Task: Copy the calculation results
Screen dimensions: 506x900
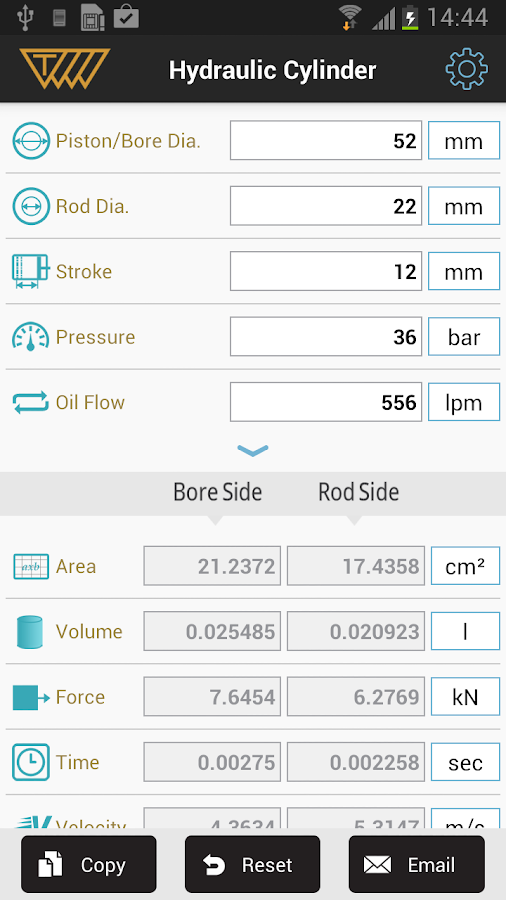Action: pyautogui.click(x=89, y=864)
